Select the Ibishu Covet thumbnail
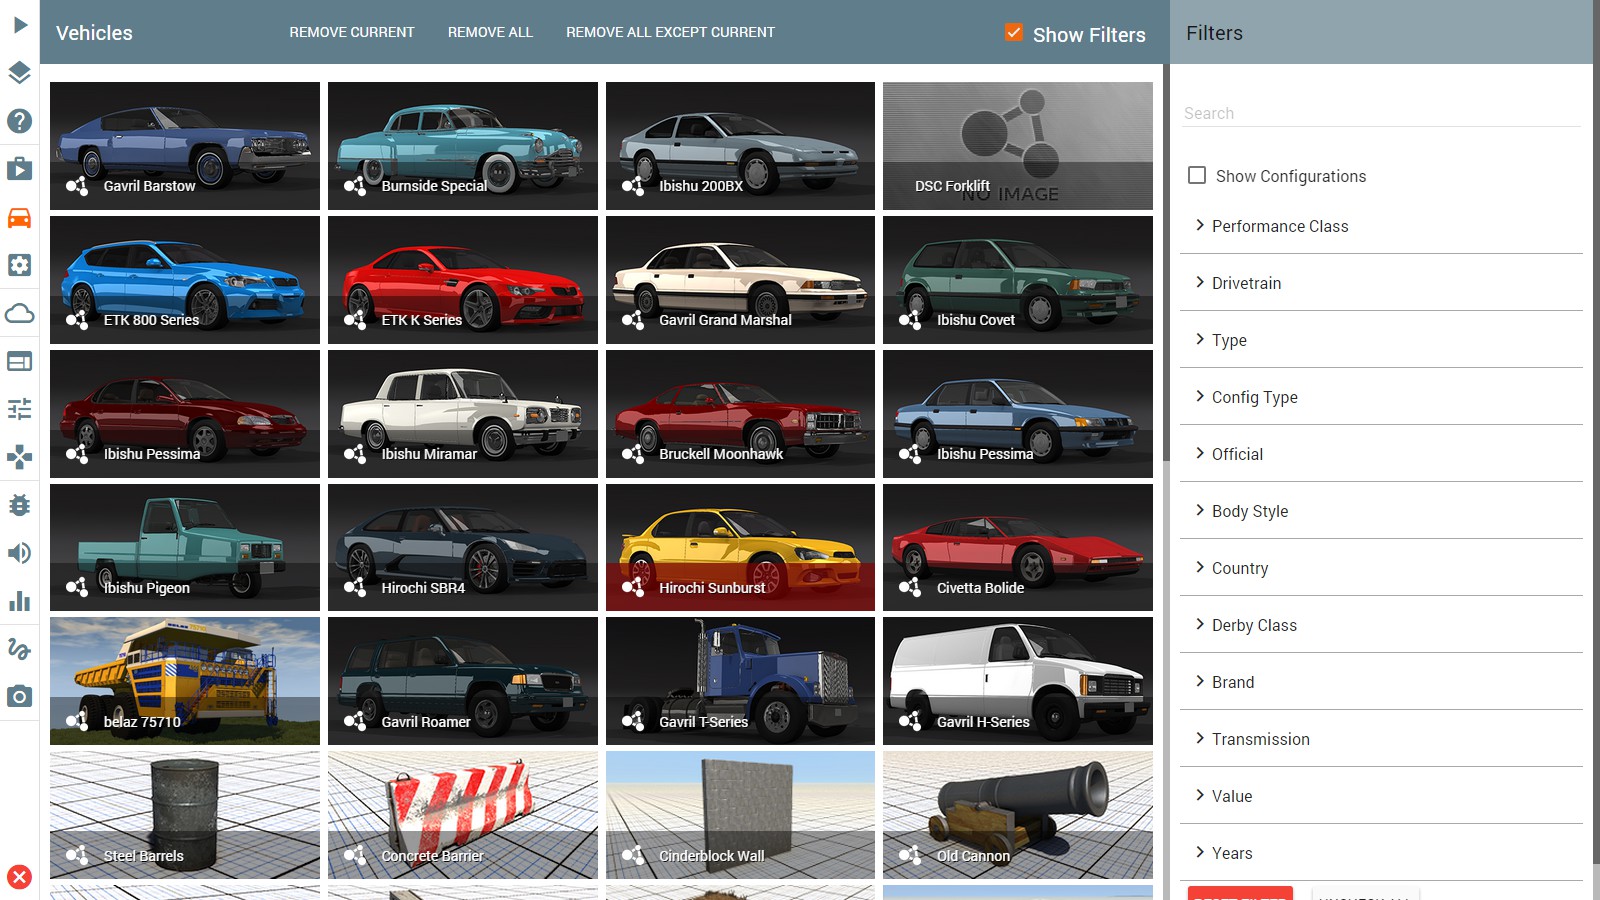 (1018, 280)
